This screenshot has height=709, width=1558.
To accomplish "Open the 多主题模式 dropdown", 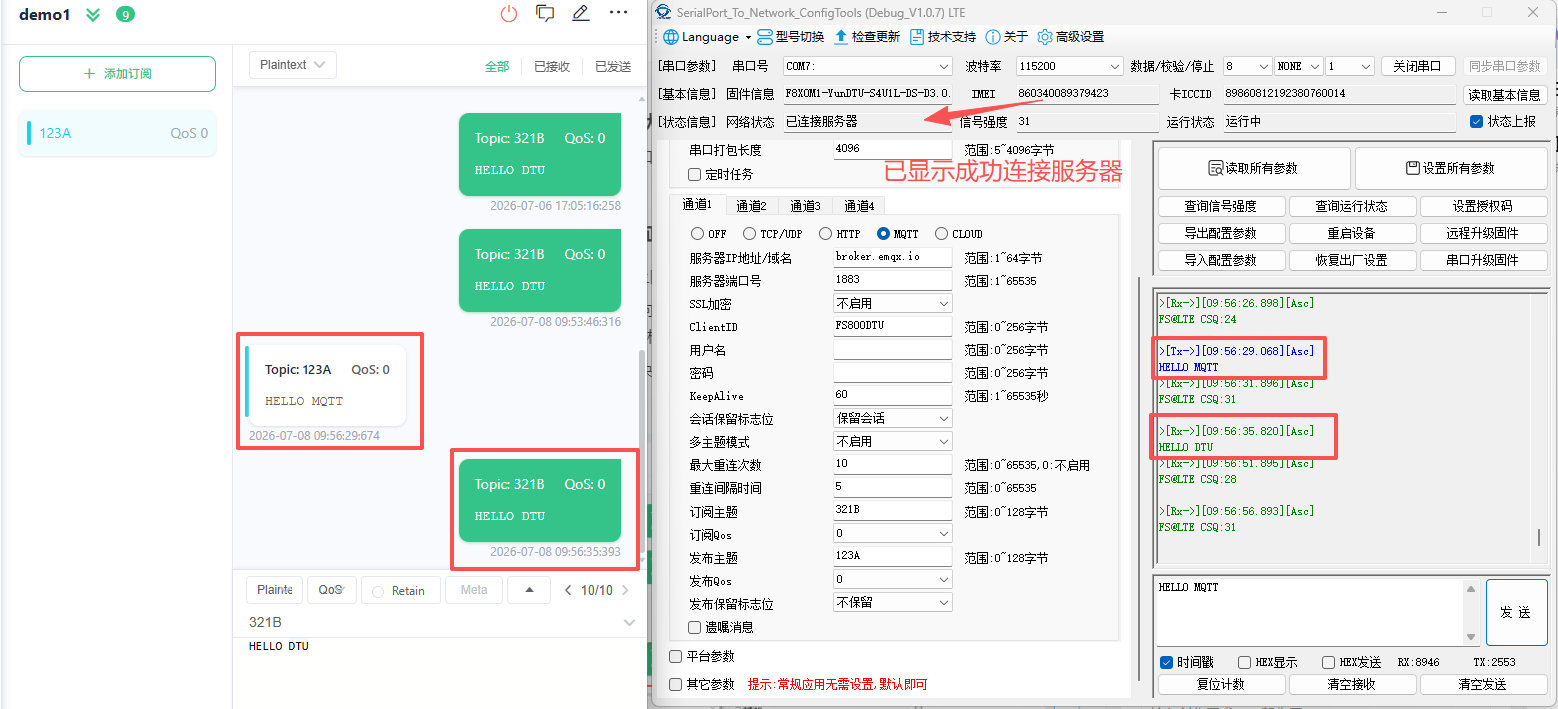I will click(893, 441).
